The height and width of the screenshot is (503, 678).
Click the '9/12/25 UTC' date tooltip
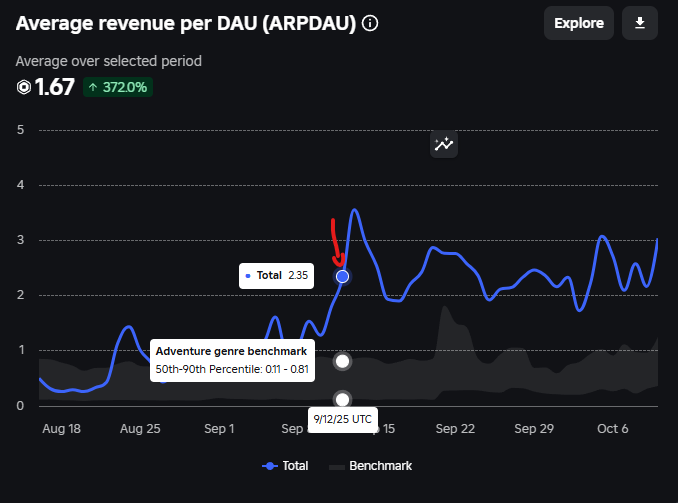coord(342,419)
